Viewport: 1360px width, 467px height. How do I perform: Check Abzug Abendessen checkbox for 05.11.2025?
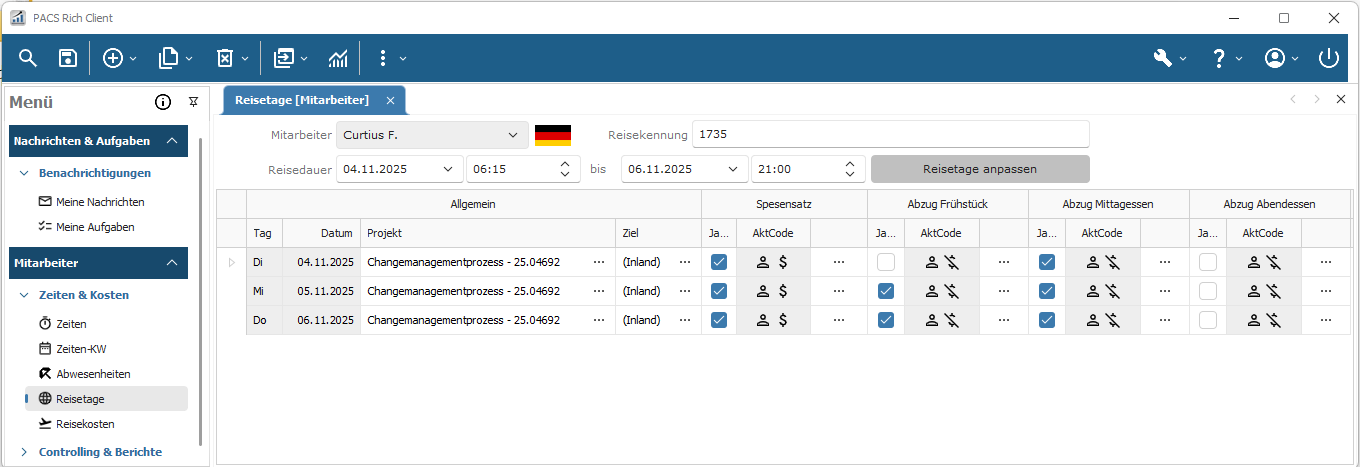pos(1208,291)
